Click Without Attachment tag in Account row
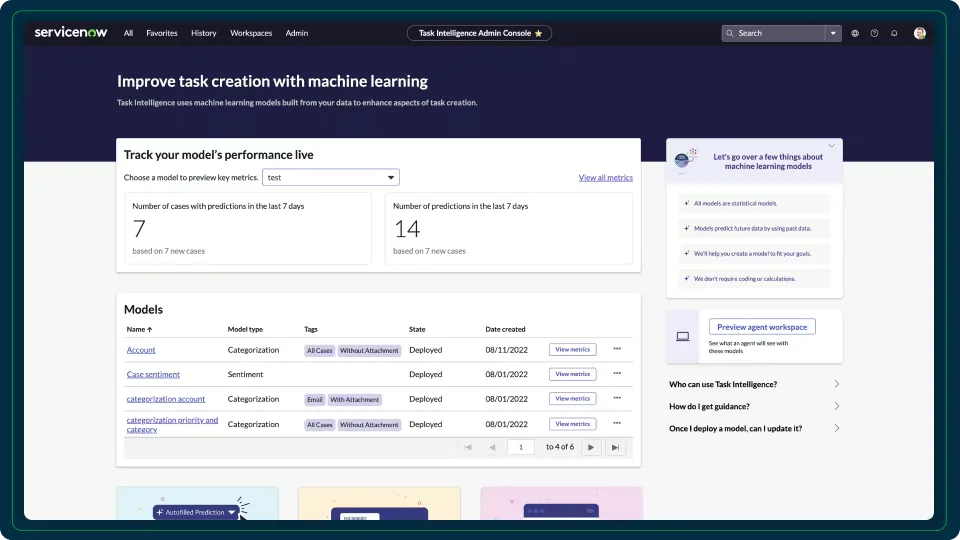The image size is (960, 540). [x=369, y=351]
